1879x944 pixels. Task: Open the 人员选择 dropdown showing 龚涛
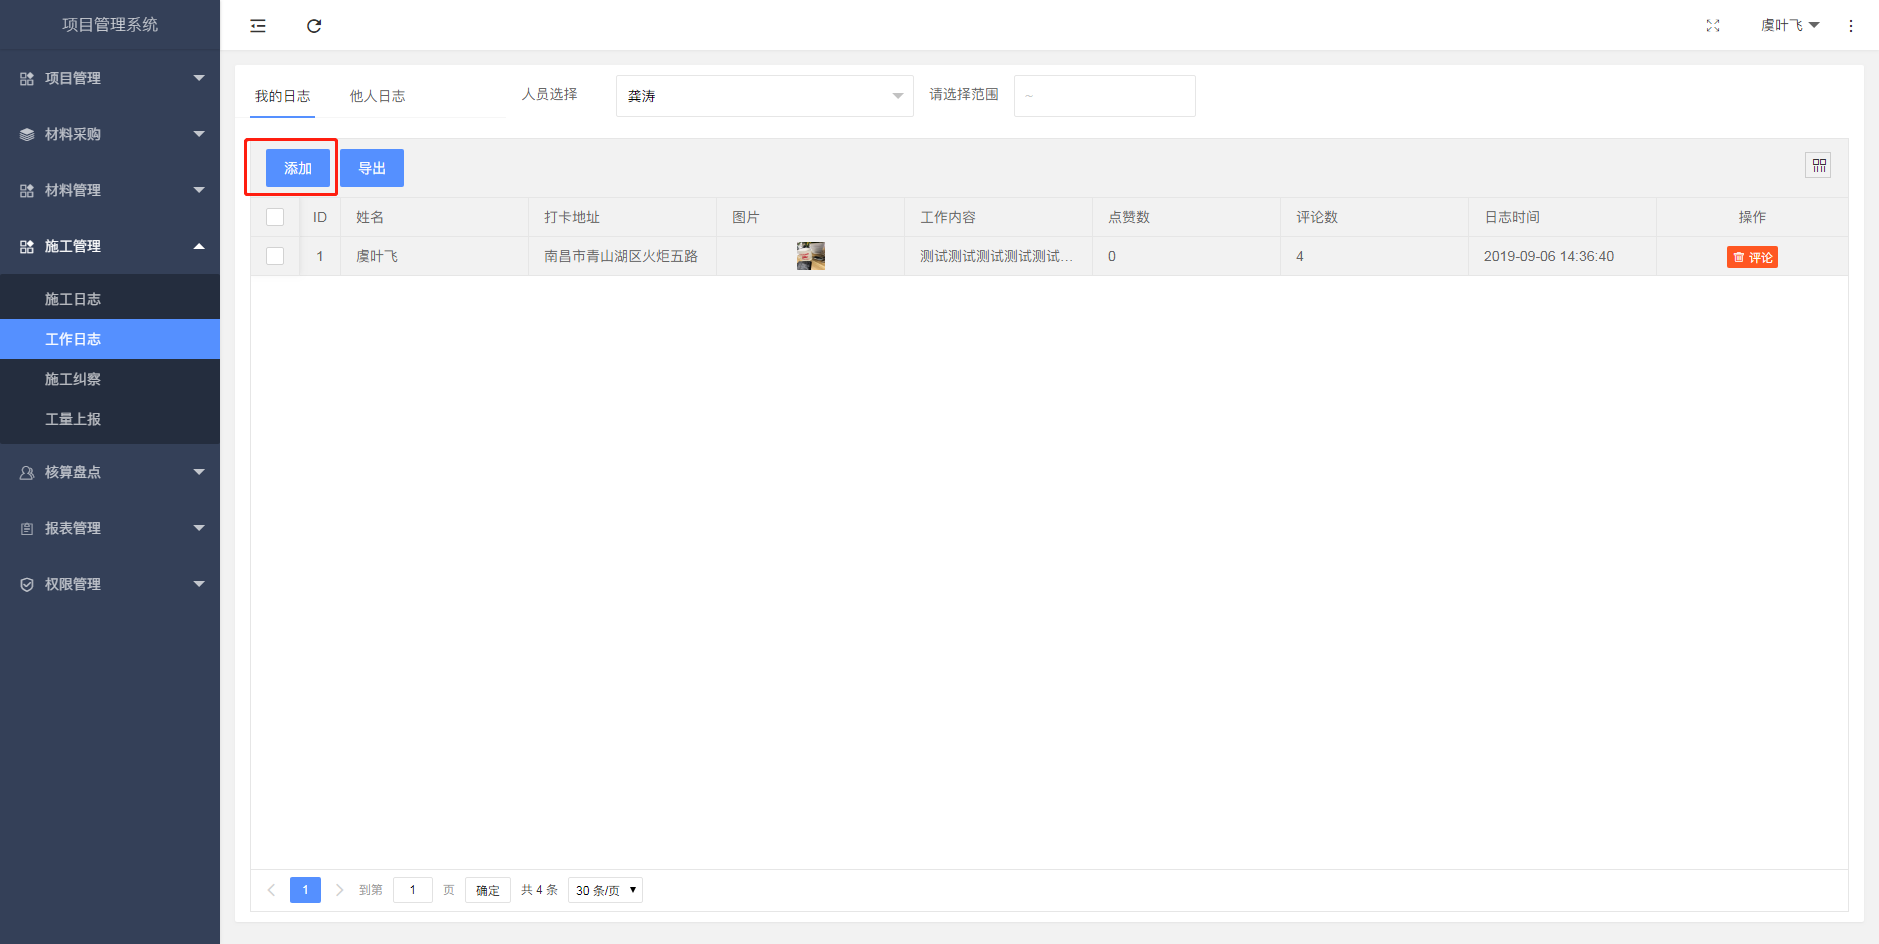pos(765,96)
